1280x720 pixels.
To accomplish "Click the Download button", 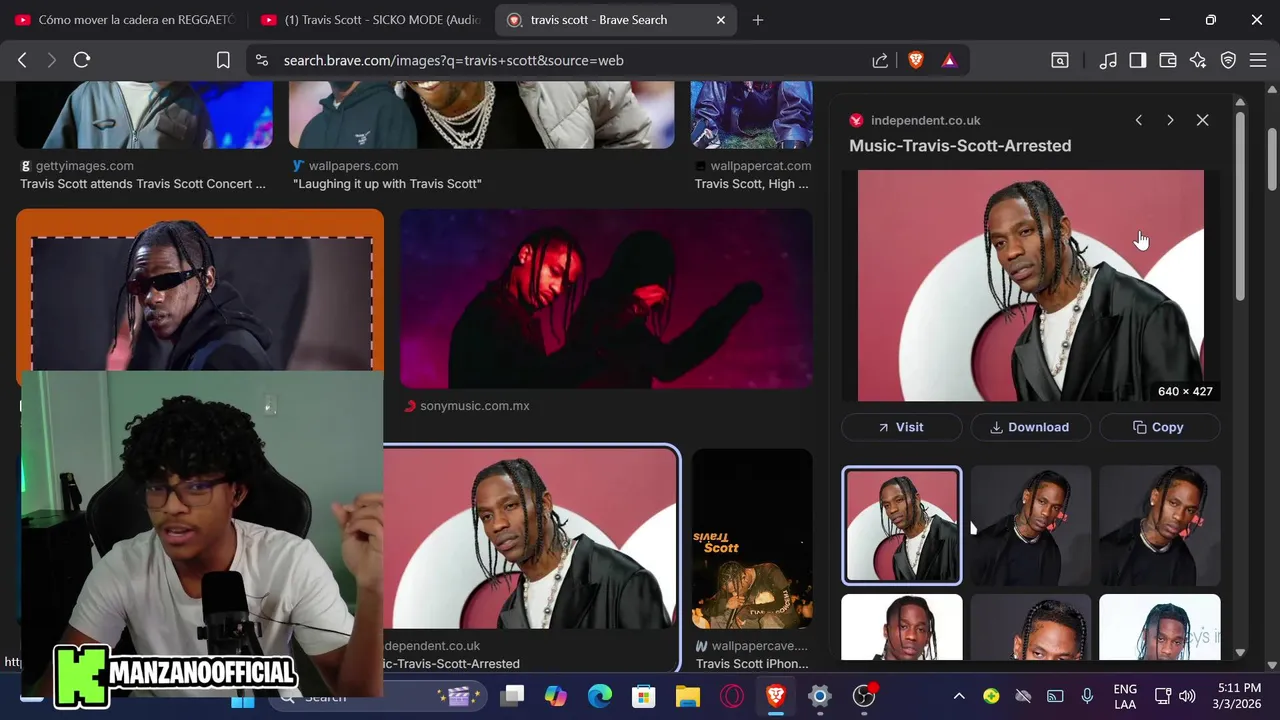I will click(1030, 427).
